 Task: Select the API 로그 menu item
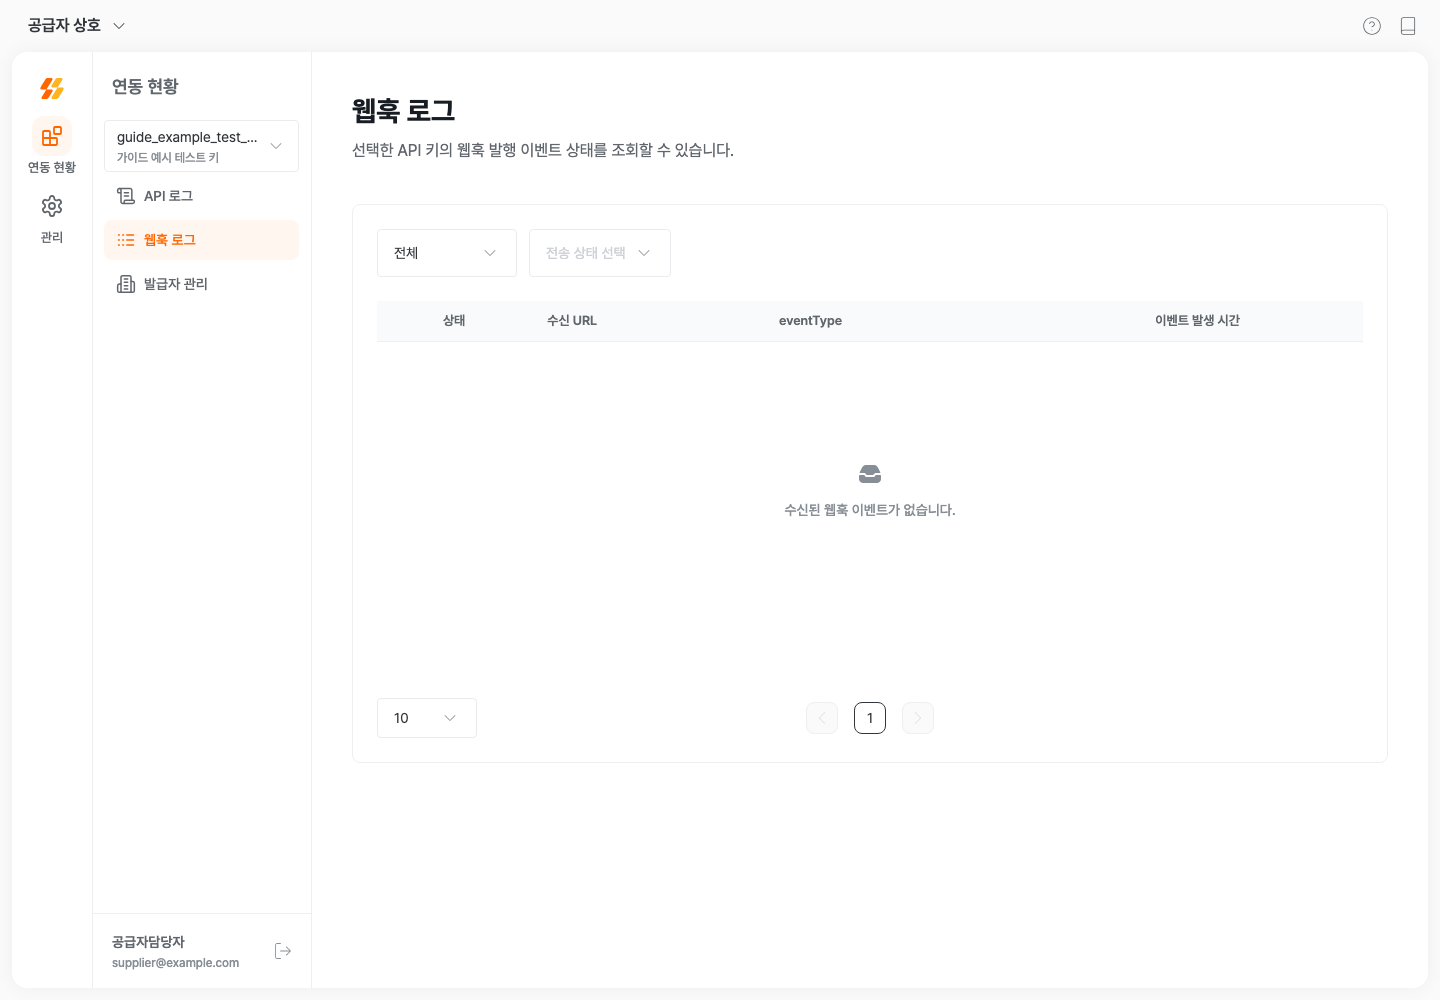[x=201, y=196]
